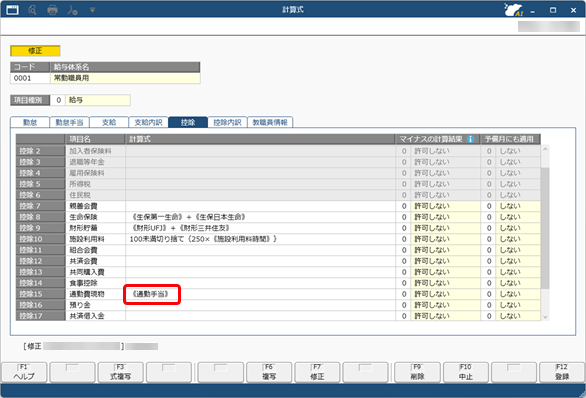The image size is (586, 398).
Task: Expand the small down-arrow menu in title bar
Action: coord(92,10)
